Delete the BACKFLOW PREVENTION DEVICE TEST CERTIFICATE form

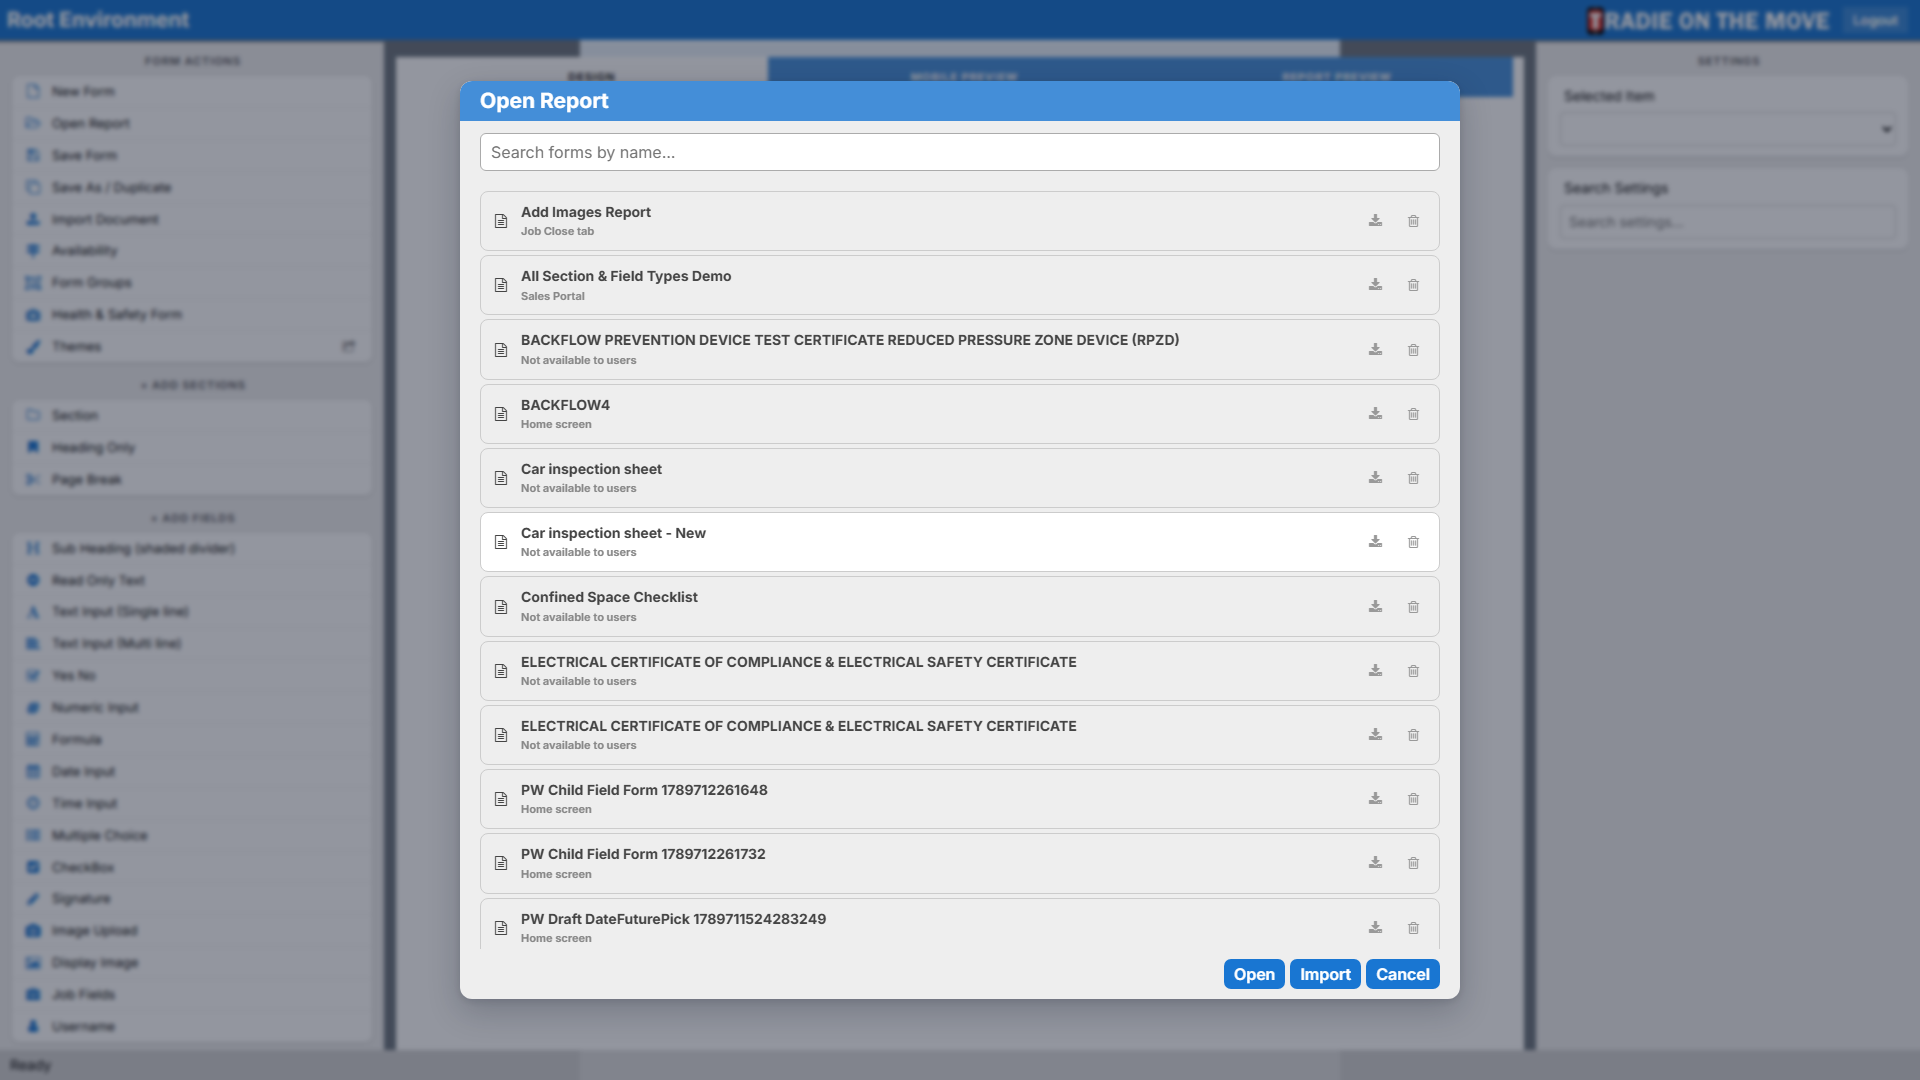[1413, 350]
